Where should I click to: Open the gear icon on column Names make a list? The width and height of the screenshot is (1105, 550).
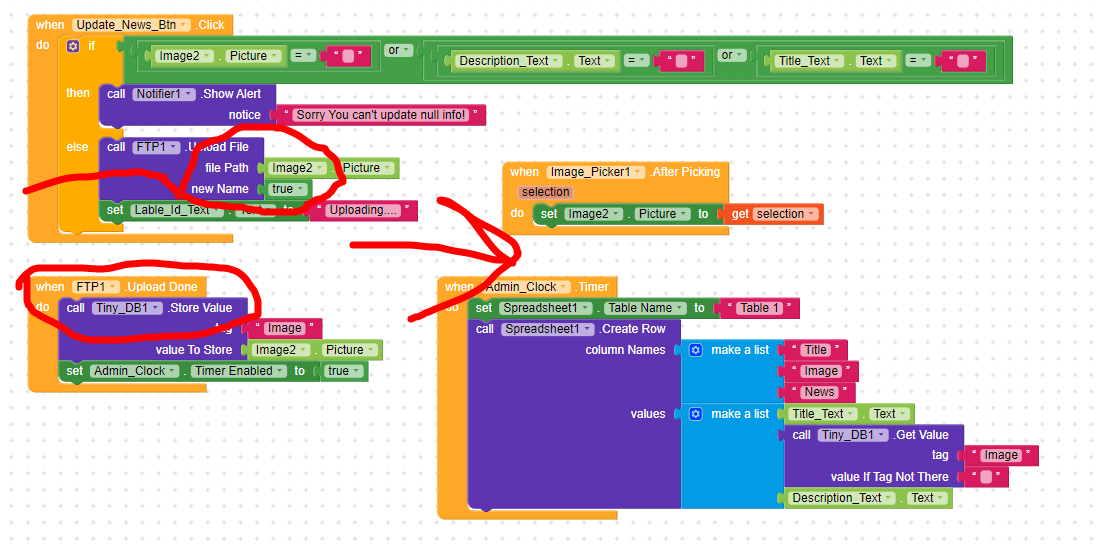(x=696, y=350)
